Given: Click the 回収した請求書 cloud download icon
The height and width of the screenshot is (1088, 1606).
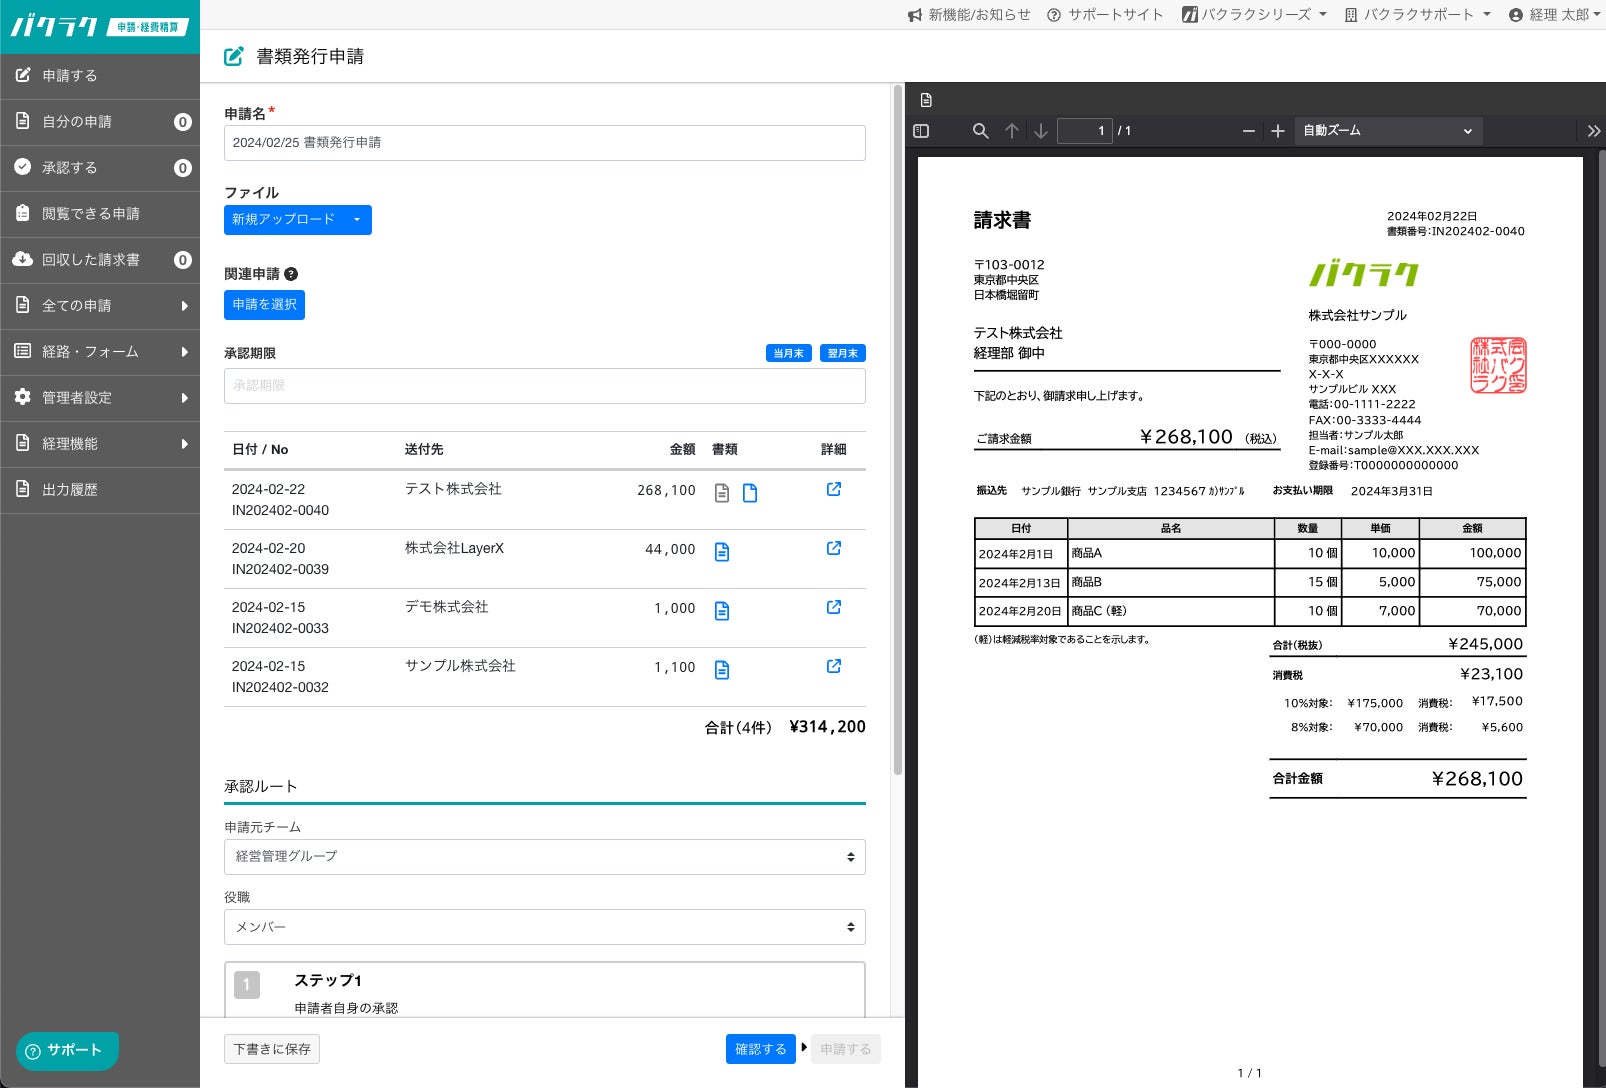Looking at the screenshot, I should point(22,259).
